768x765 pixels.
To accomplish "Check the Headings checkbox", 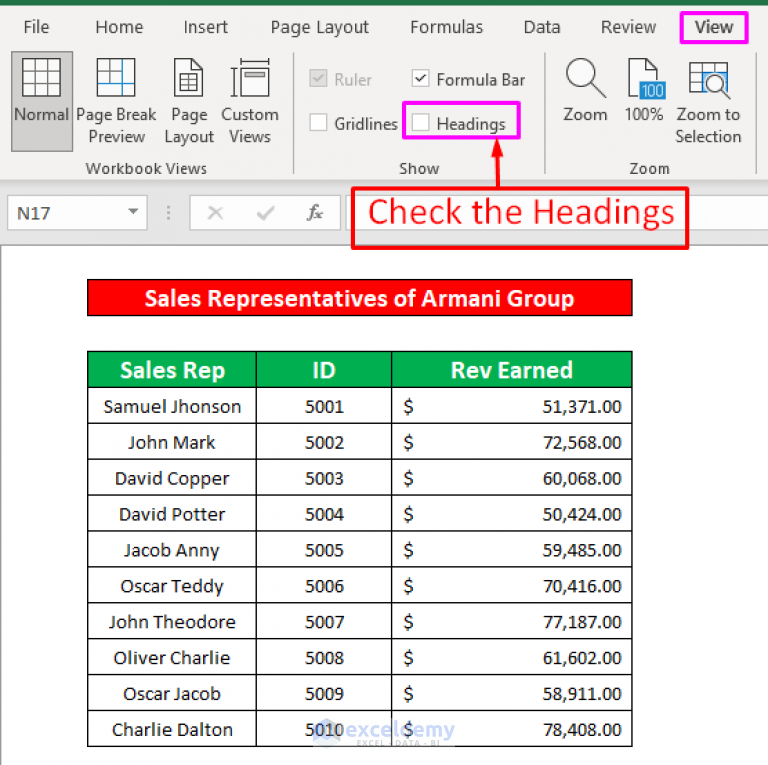I will pyautogui.click(x=420, y=122).
